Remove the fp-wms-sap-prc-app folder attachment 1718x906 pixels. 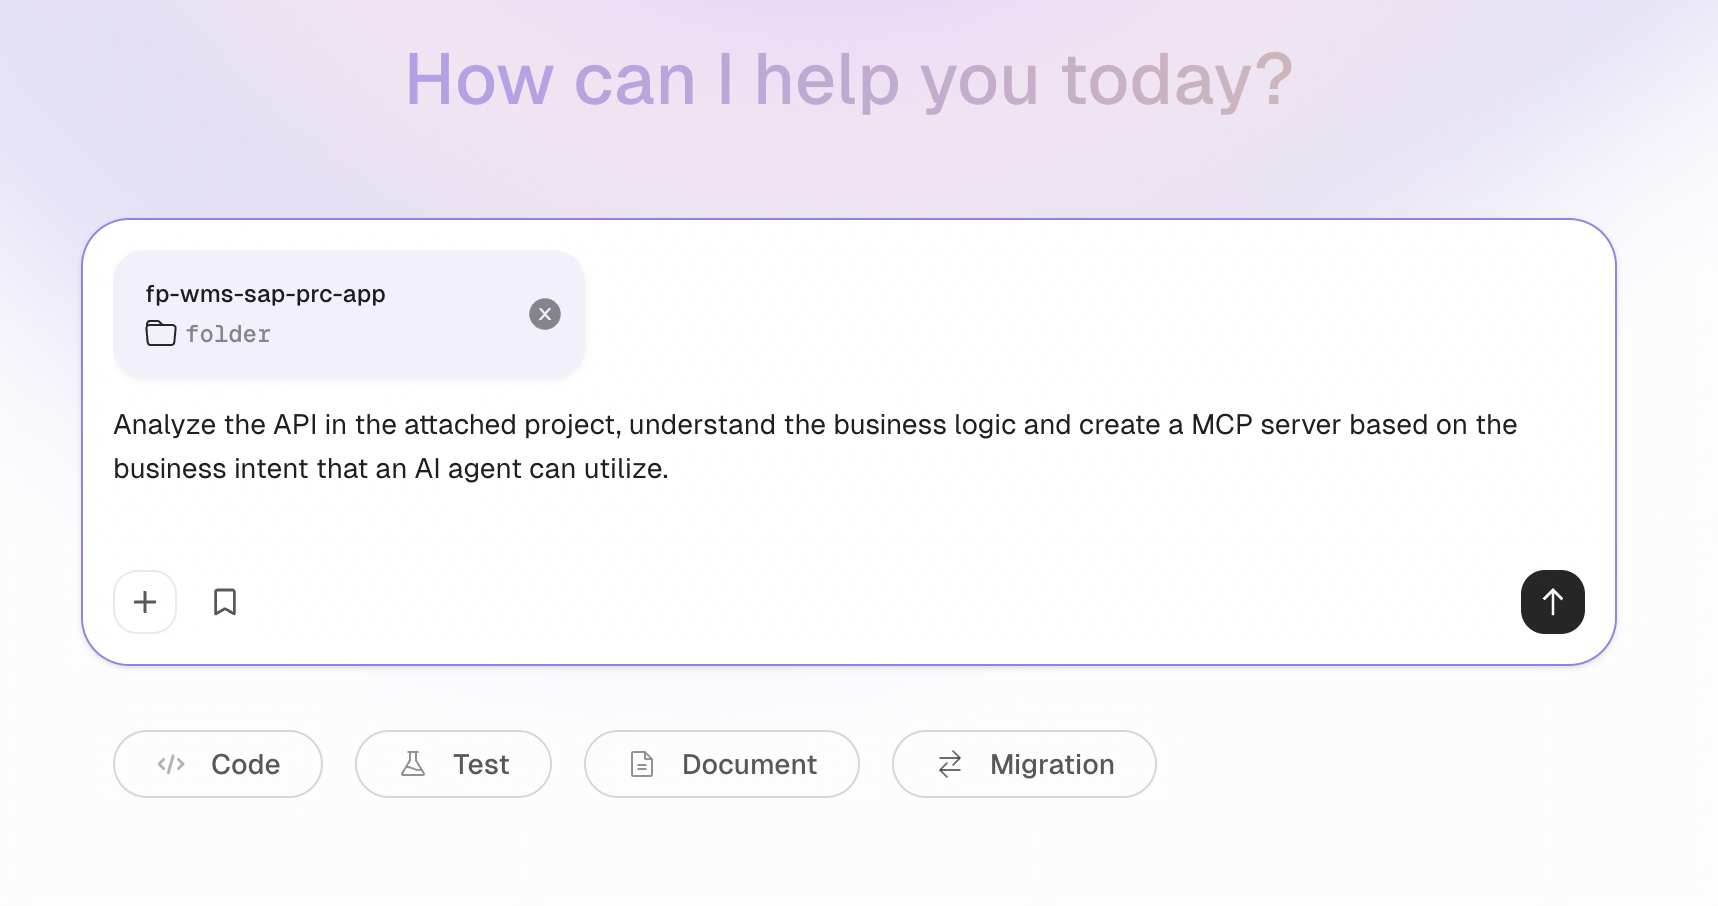pyautogui.click(x=545, y=314)
